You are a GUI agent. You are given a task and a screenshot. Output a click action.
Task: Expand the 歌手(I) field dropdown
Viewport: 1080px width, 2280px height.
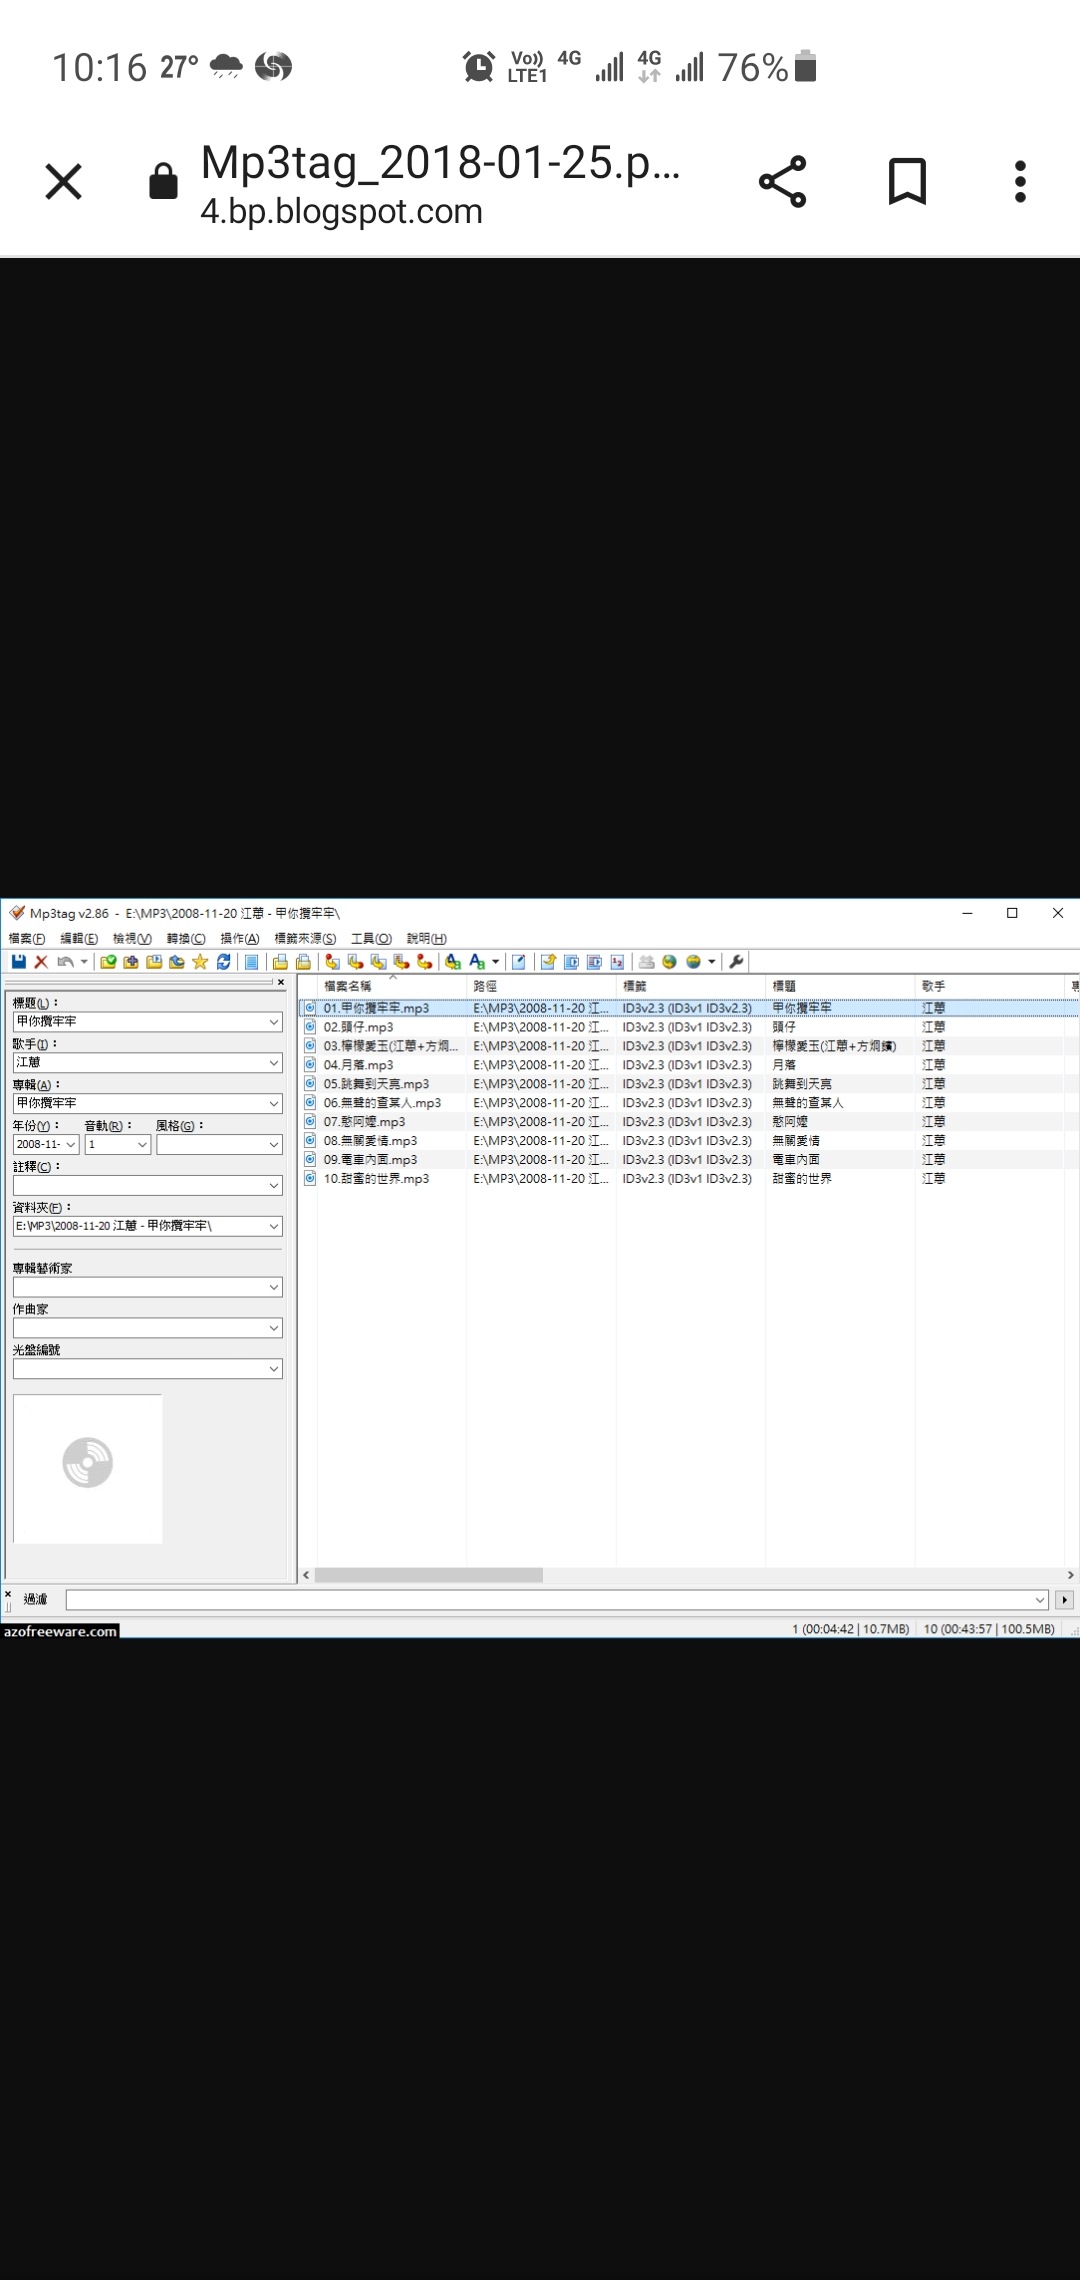tap(274, 1063)
